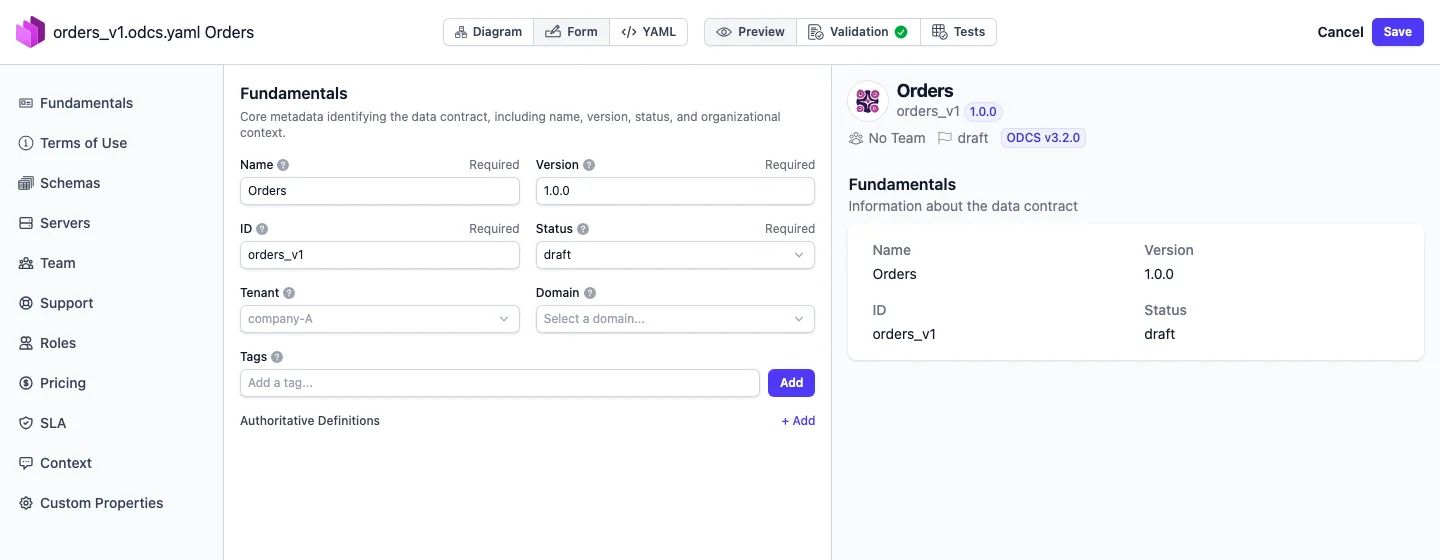Open the Tests panel tab
Viewport: 1440px width, 560px height.
tap(958, 32)
